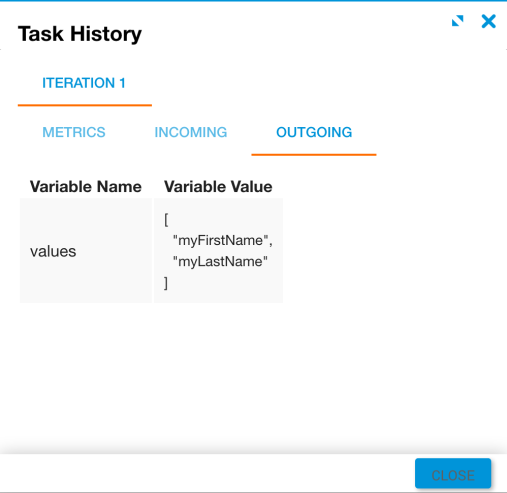This screenshot has width=507, height=493.
Task: Close the dialog with the X icon
Action: point(488,21)
